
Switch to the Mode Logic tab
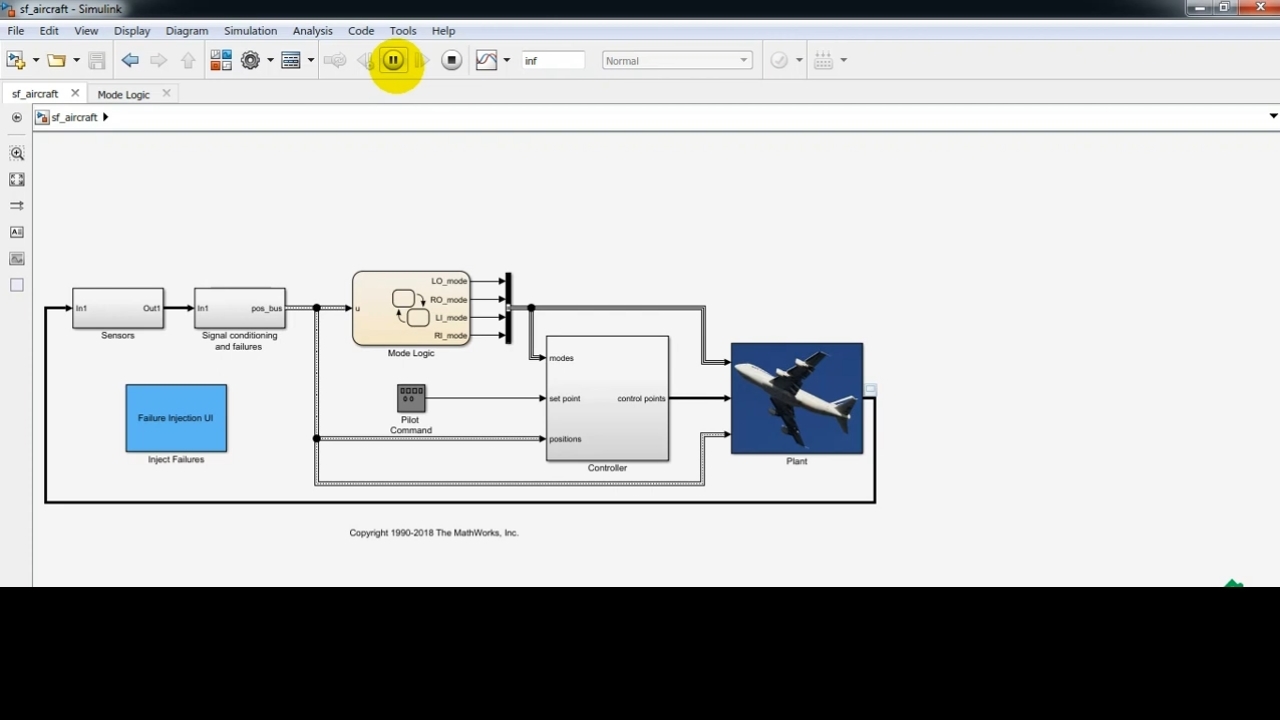coord(123,94)
